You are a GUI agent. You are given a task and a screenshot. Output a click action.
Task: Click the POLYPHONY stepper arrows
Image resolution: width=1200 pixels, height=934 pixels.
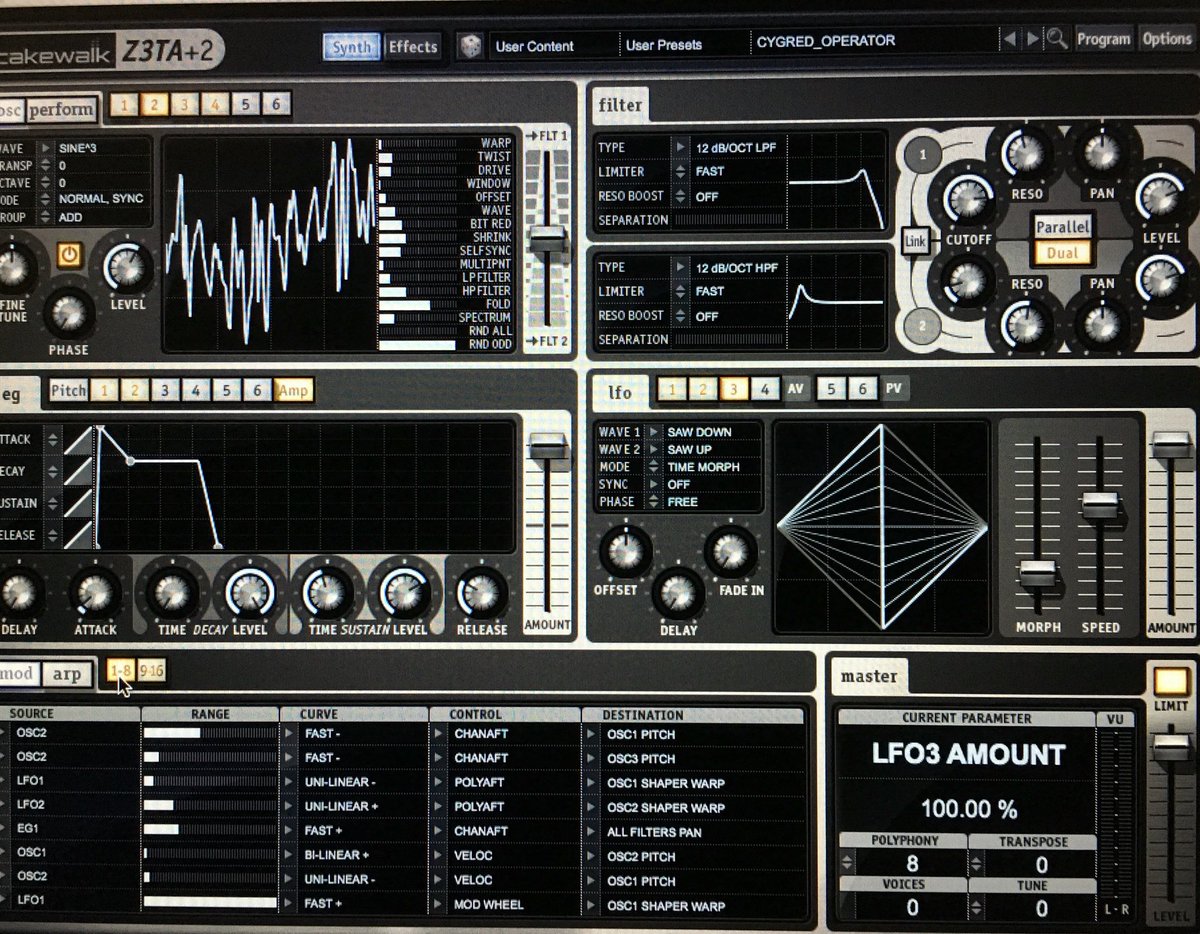[848, 861]
